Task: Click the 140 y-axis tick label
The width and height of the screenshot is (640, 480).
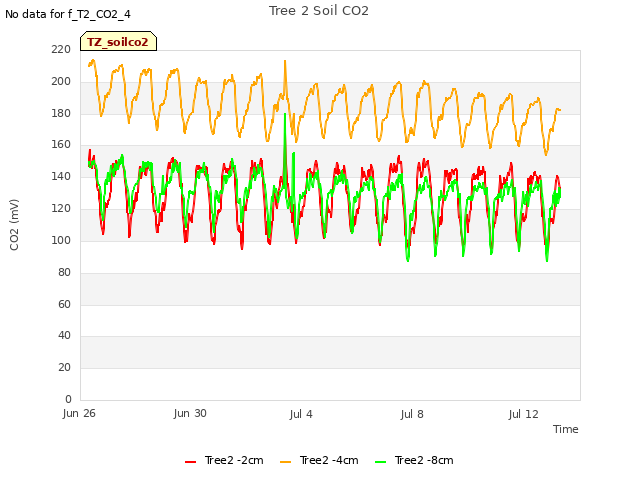Action: [x=61, y=176]
